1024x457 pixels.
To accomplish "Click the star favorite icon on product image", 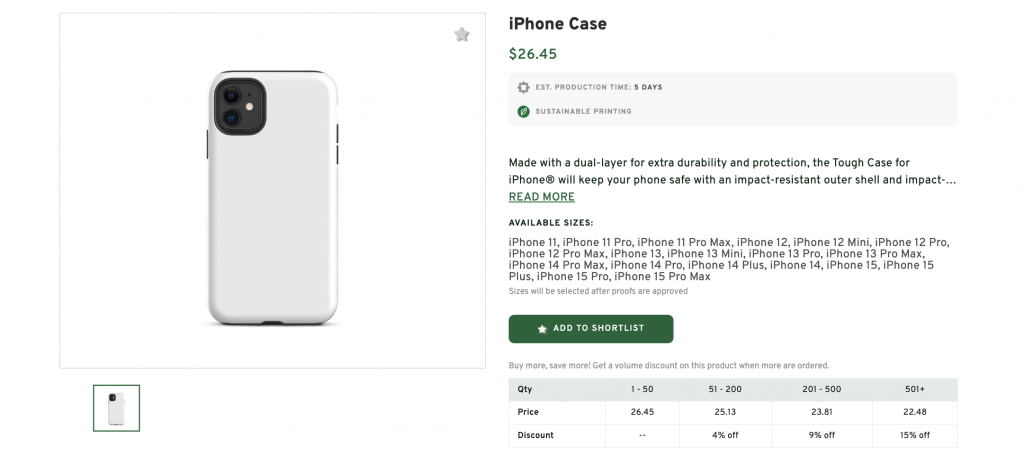I will 461,35.
